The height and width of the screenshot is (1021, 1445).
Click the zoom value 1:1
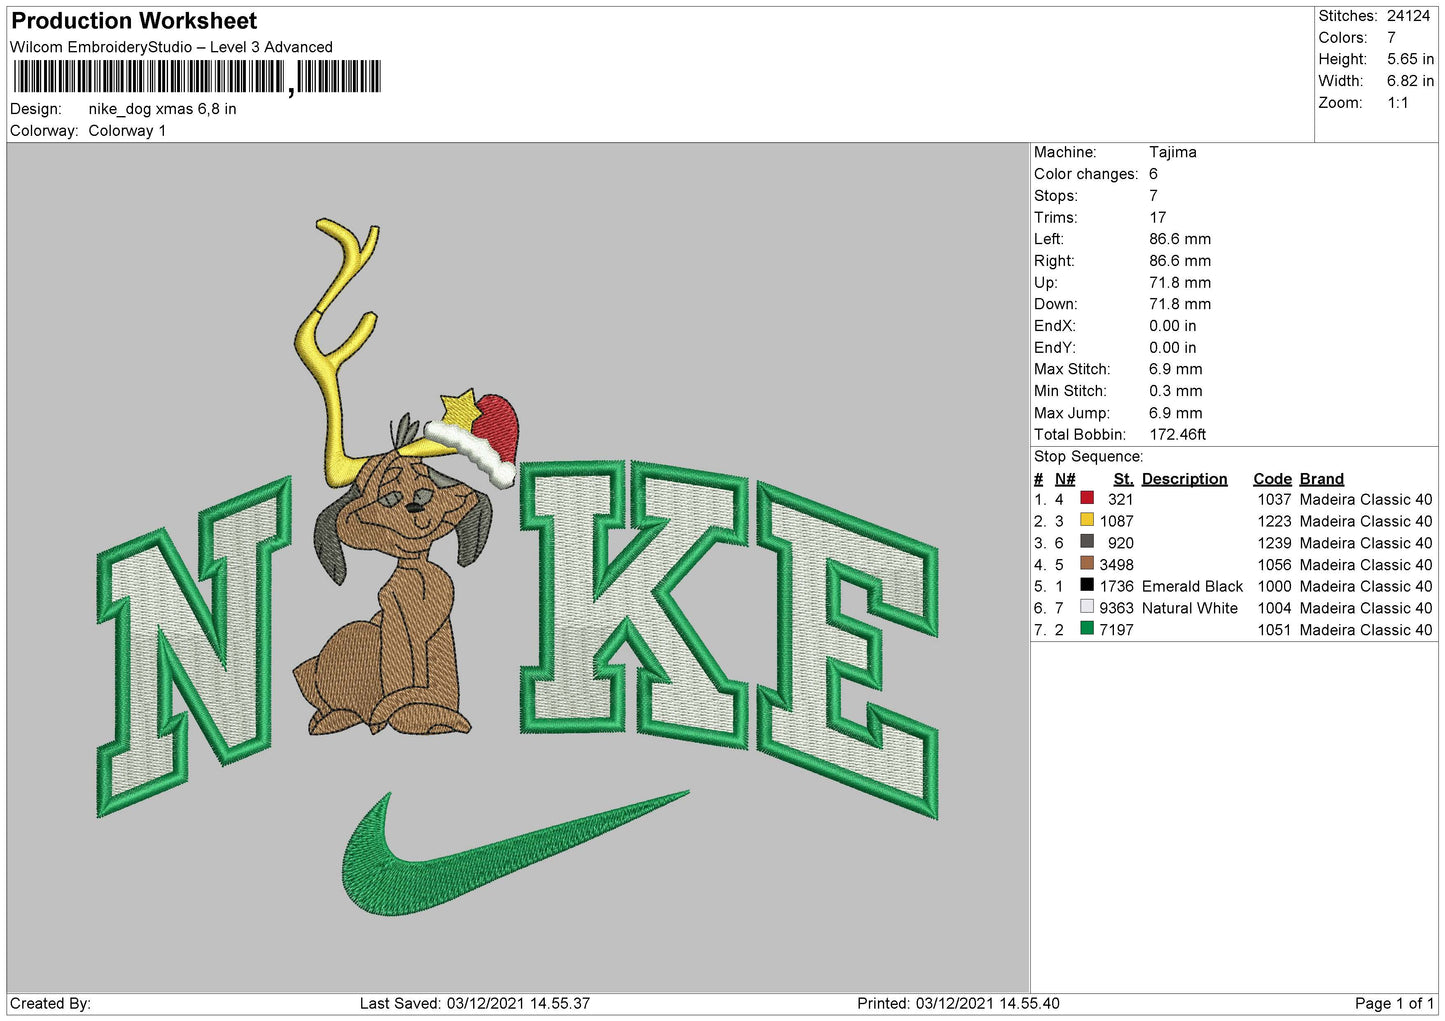pos(1398,103)
